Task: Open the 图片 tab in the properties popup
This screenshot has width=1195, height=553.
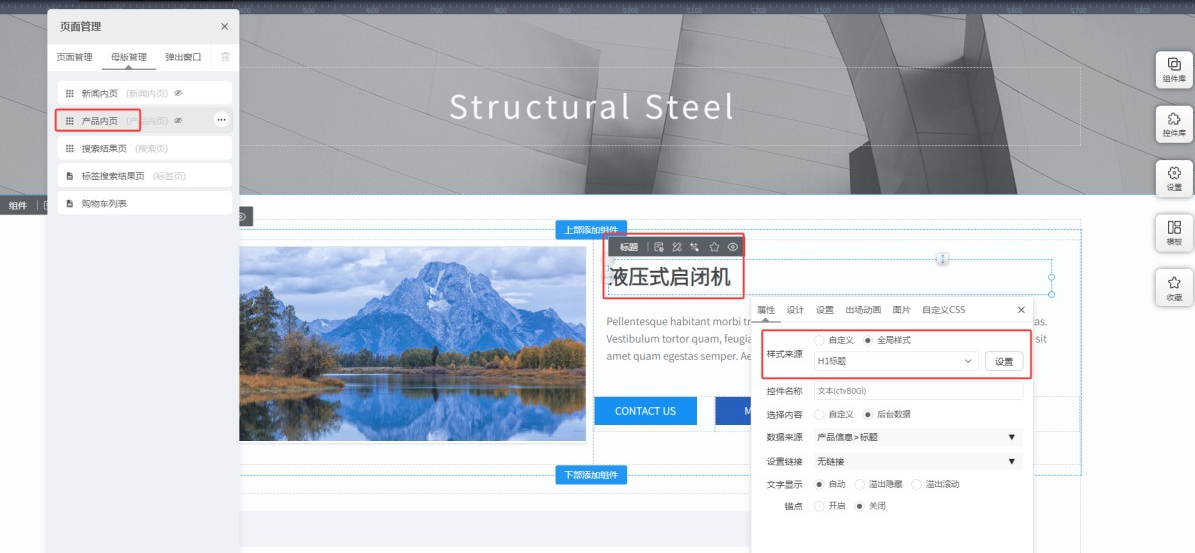Action: click(x=902, y=310)
